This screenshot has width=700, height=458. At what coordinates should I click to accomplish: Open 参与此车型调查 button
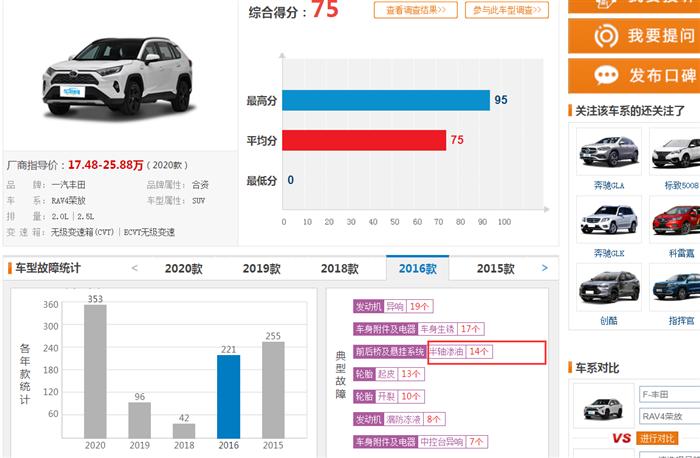tap(507, 10)
